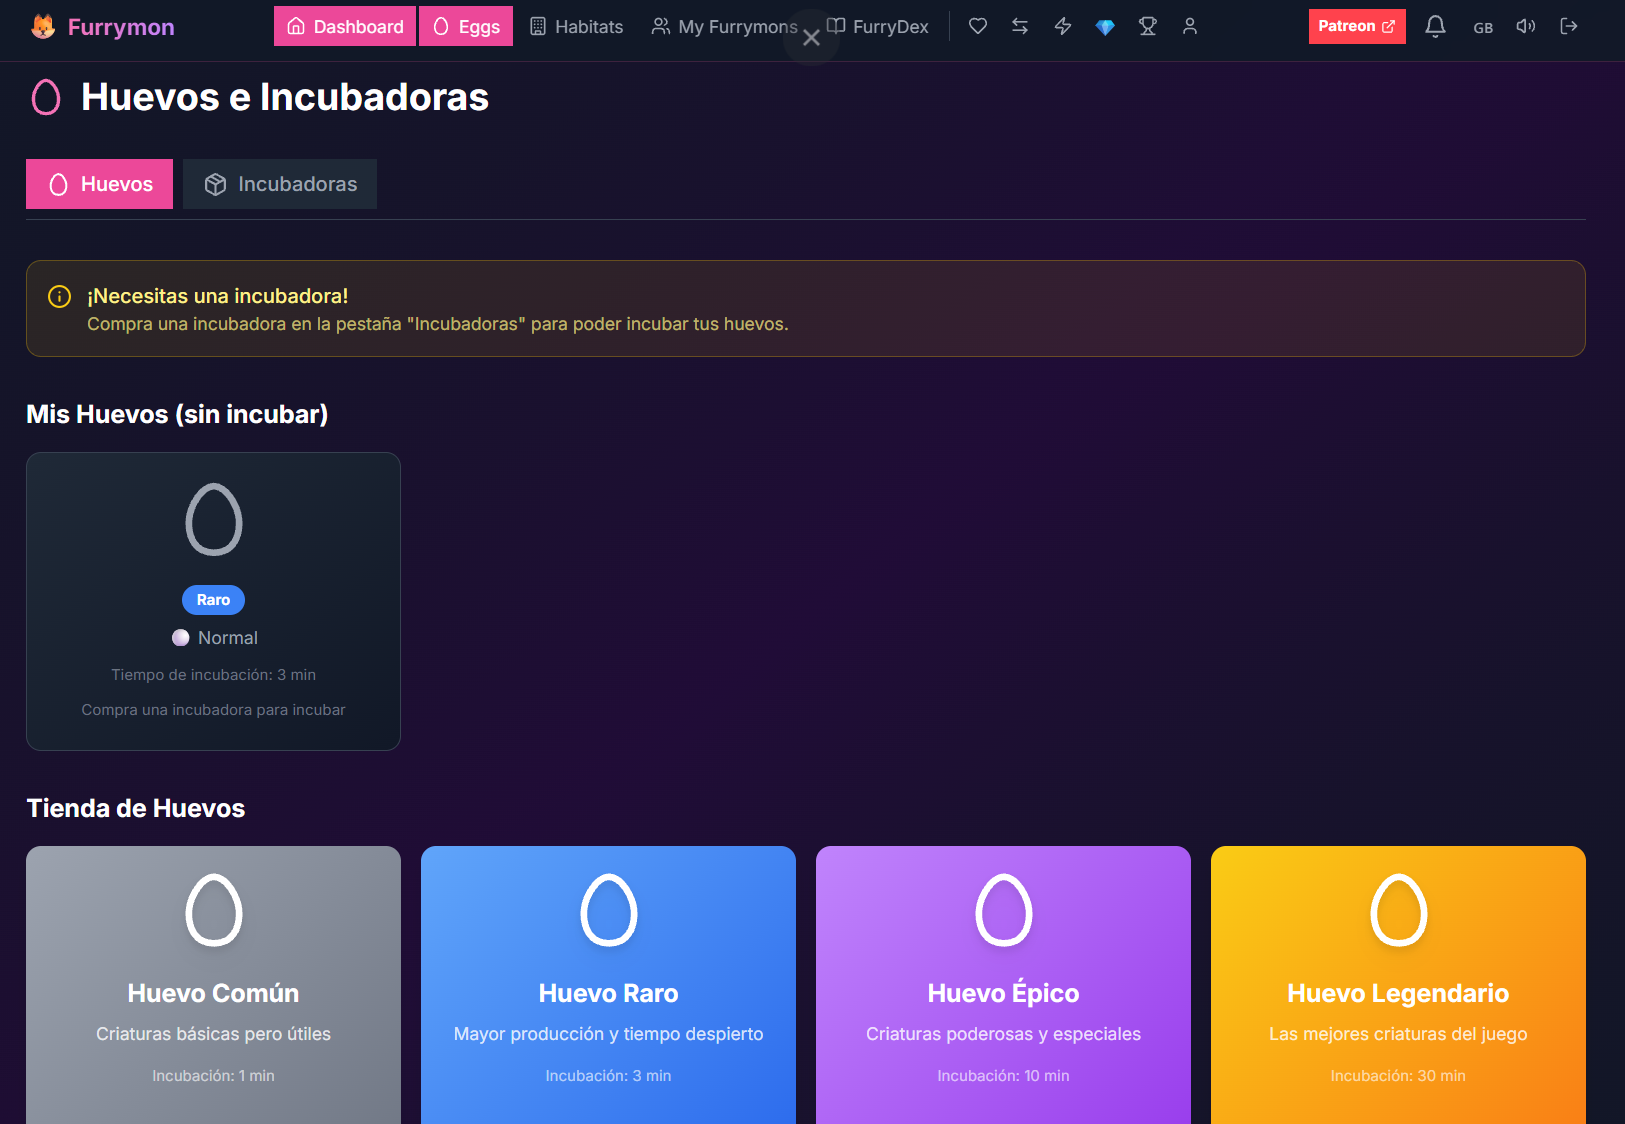The width and height of the screenshot is (1625, 1124).
Task: Switch to the Incubadoras tab
Action: (x=280, y=184)
